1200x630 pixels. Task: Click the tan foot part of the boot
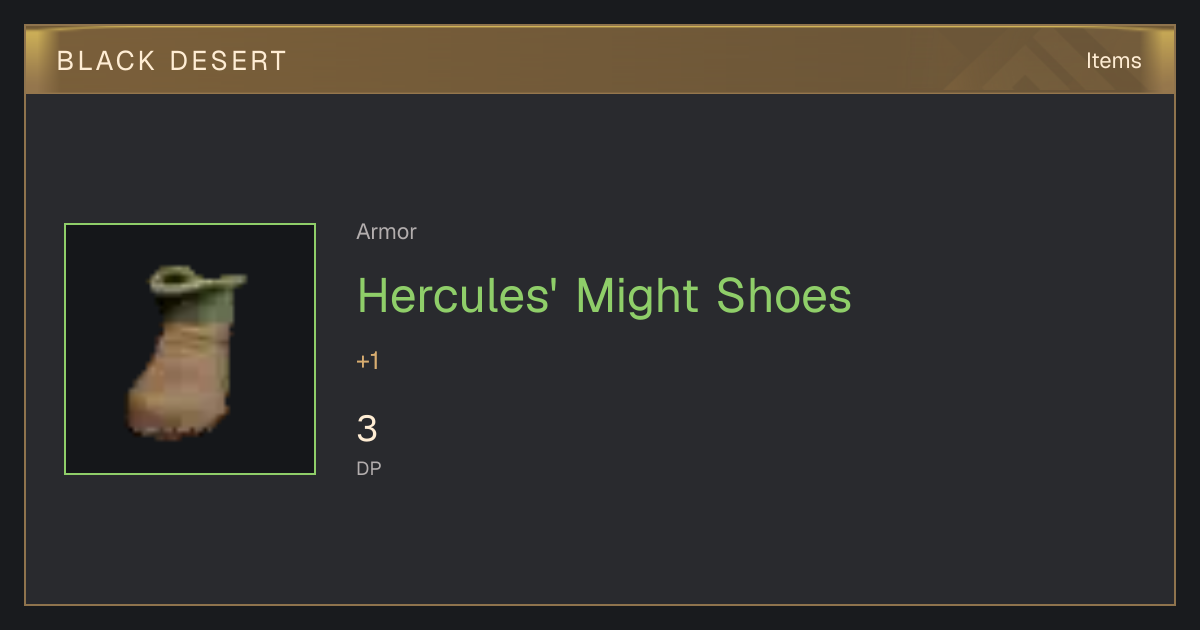180,385
